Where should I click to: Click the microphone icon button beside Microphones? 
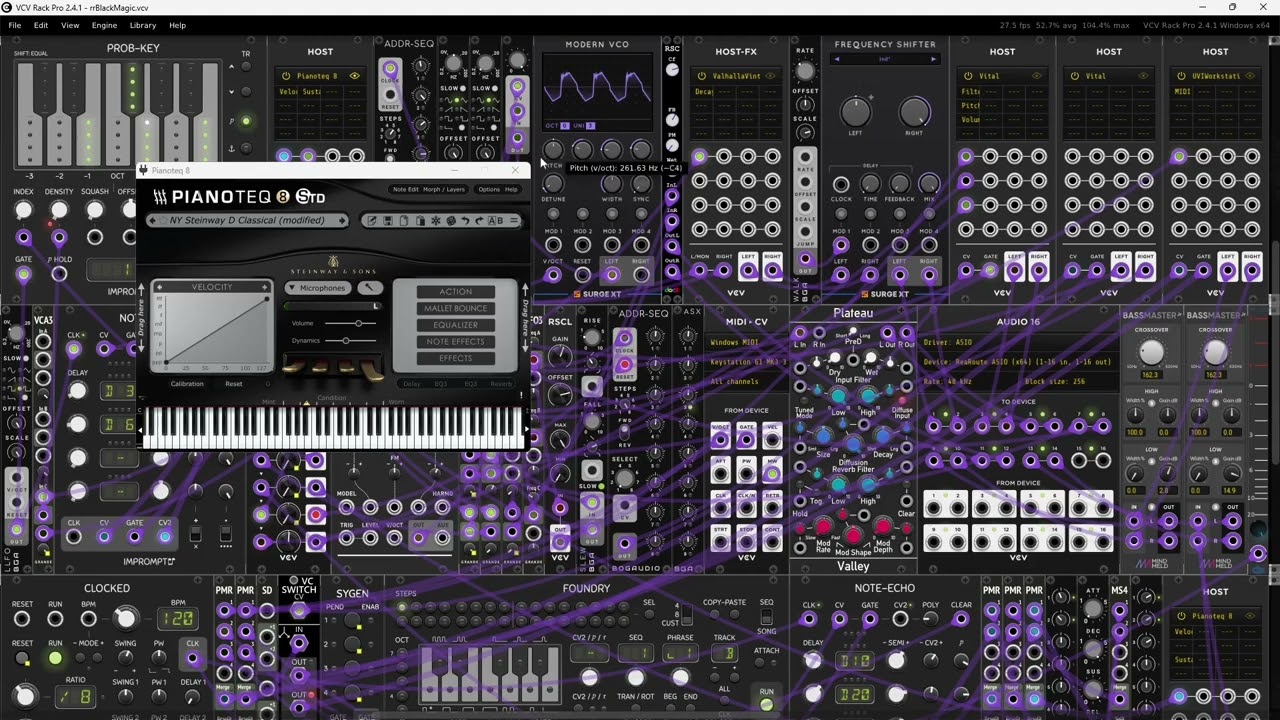[x=369, y=288]
